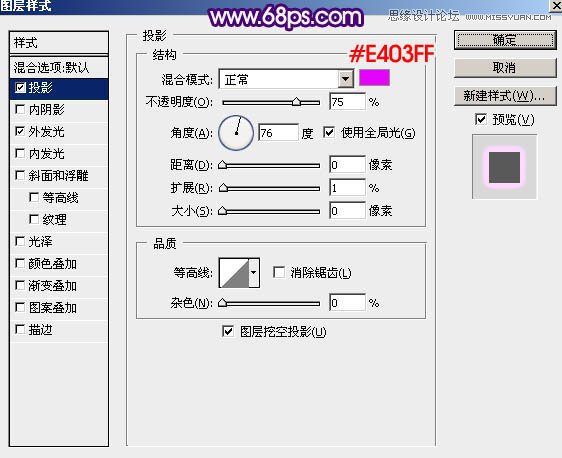Click the 距离 distance slider handle

[x=223, y=164]
